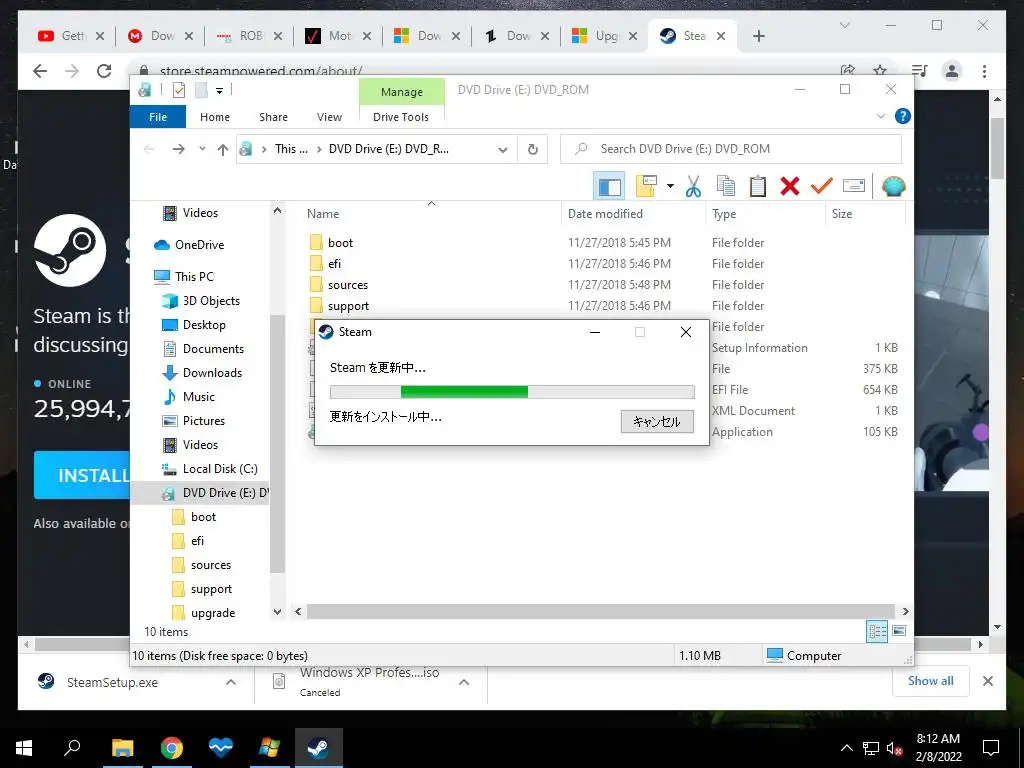Click the Chrome reload button
The height and width of the screenshot is (768, 1024).
coord(104,71)
